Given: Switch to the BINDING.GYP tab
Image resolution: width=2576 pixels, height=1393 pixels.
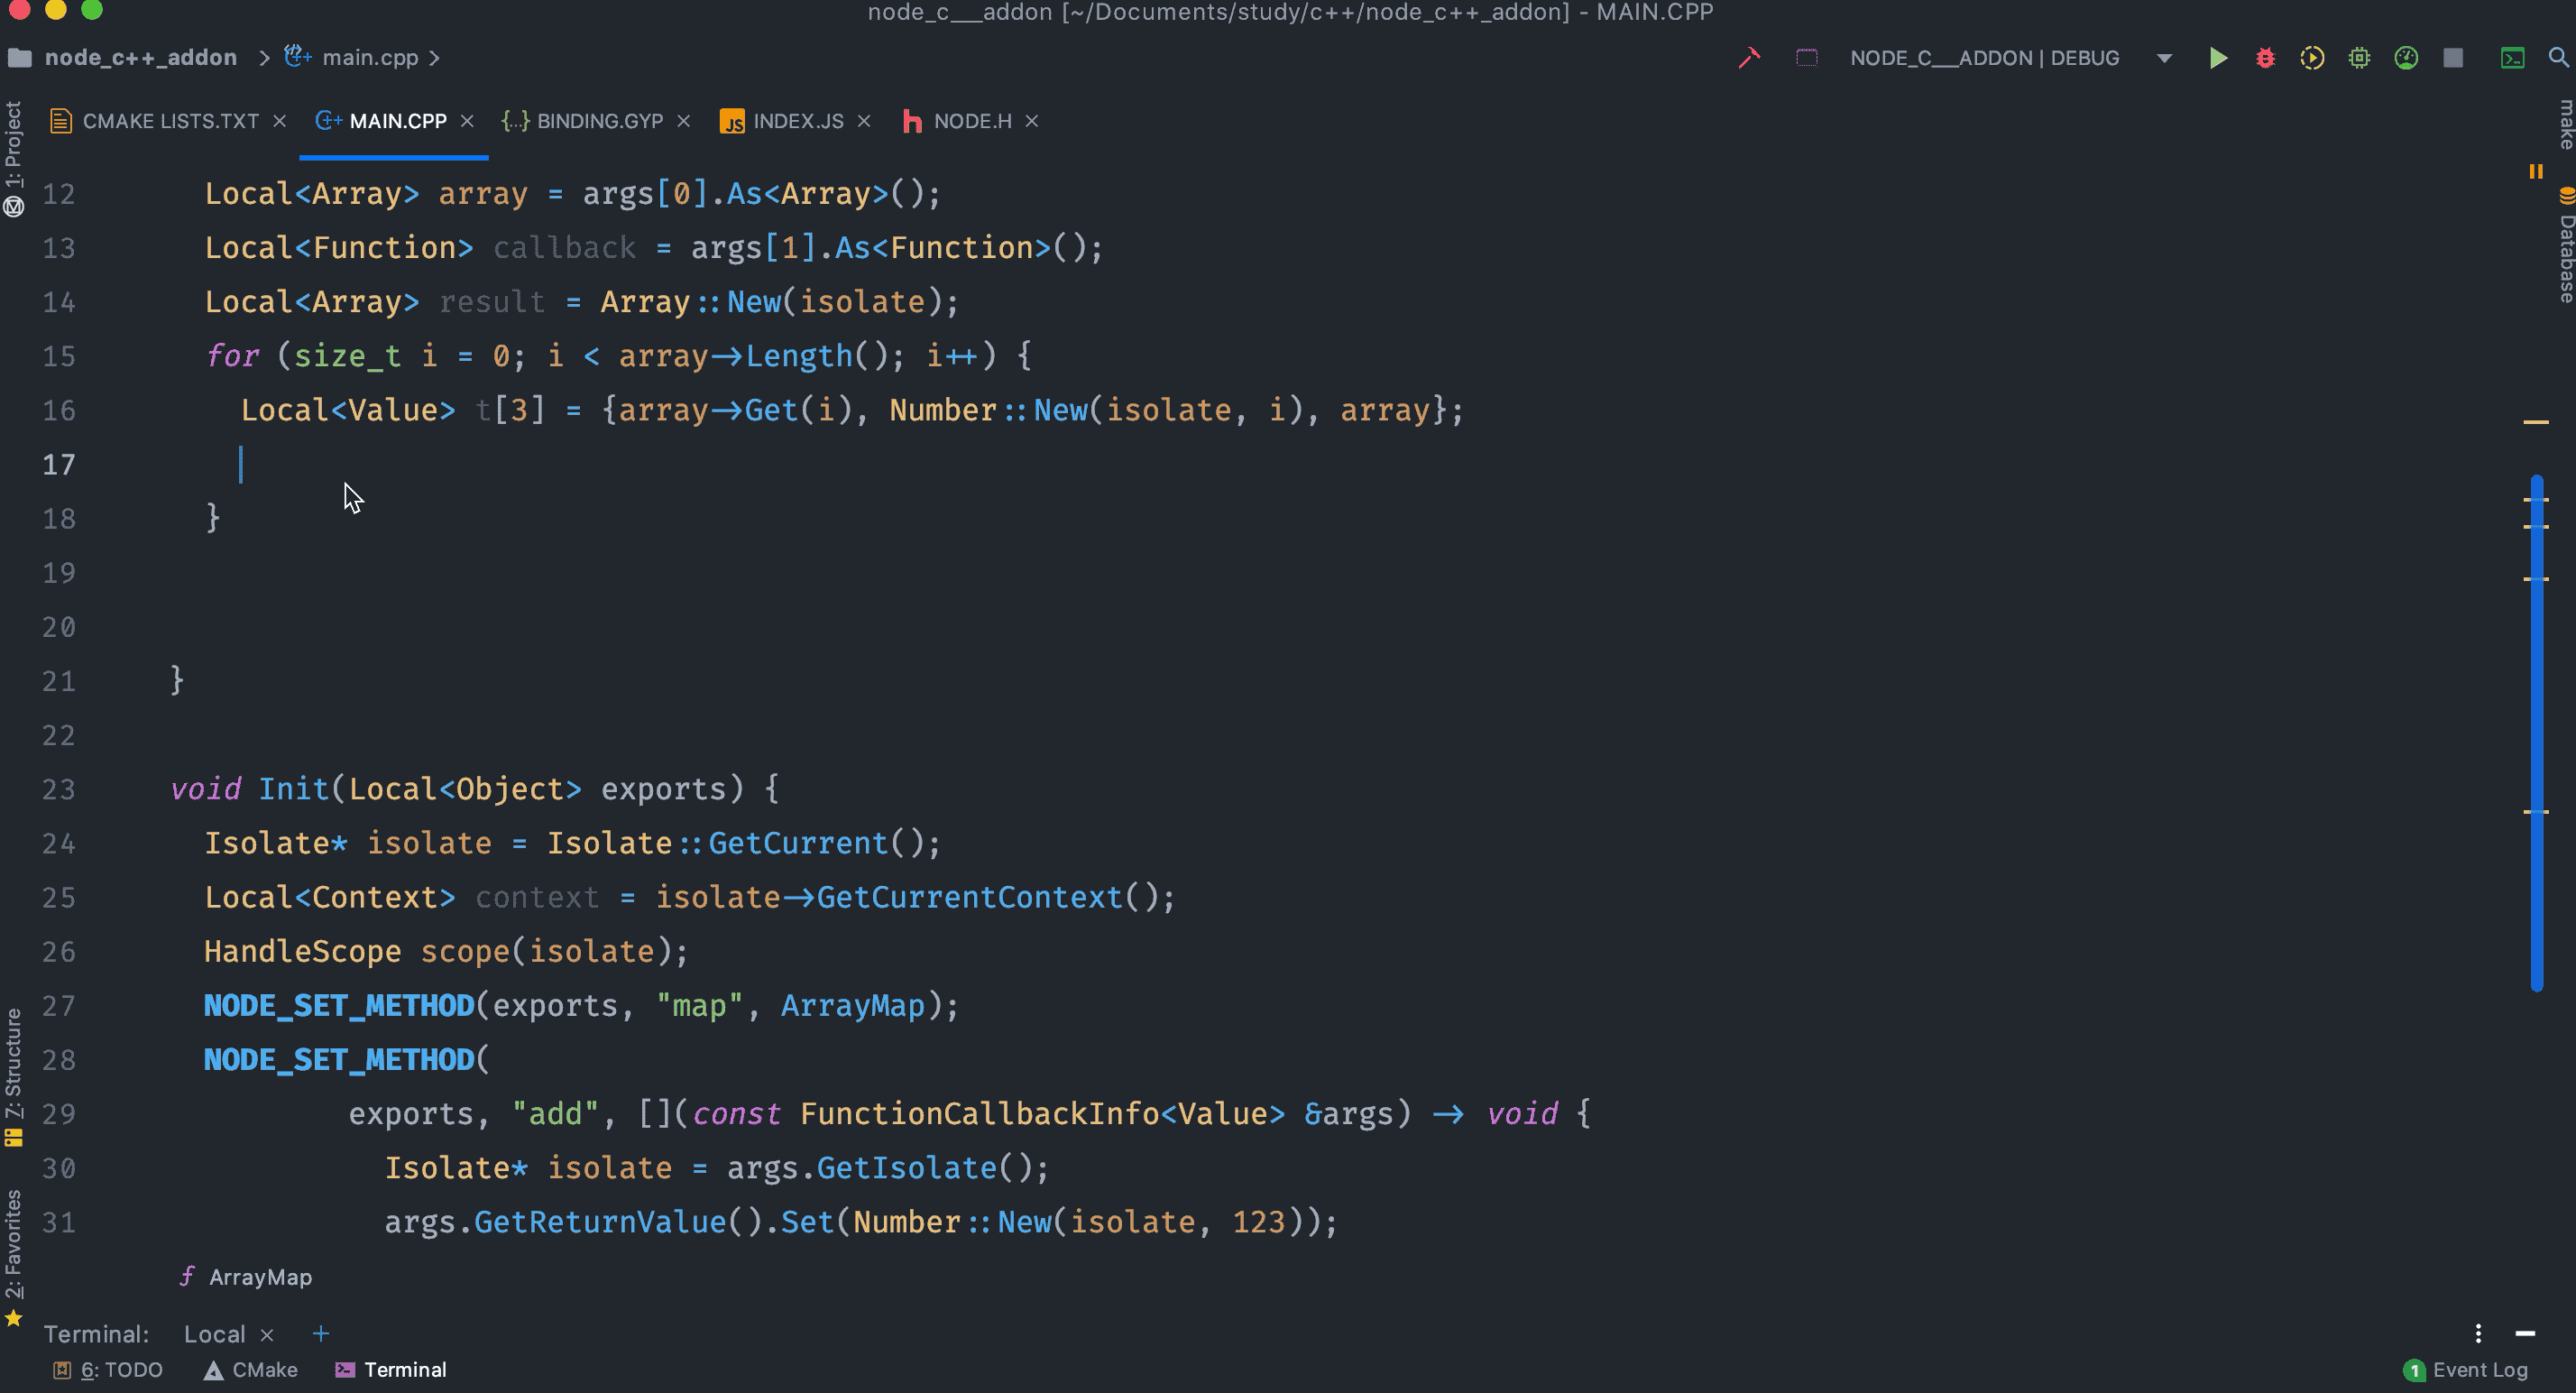Looking at the screenshot, I should 599,121.
